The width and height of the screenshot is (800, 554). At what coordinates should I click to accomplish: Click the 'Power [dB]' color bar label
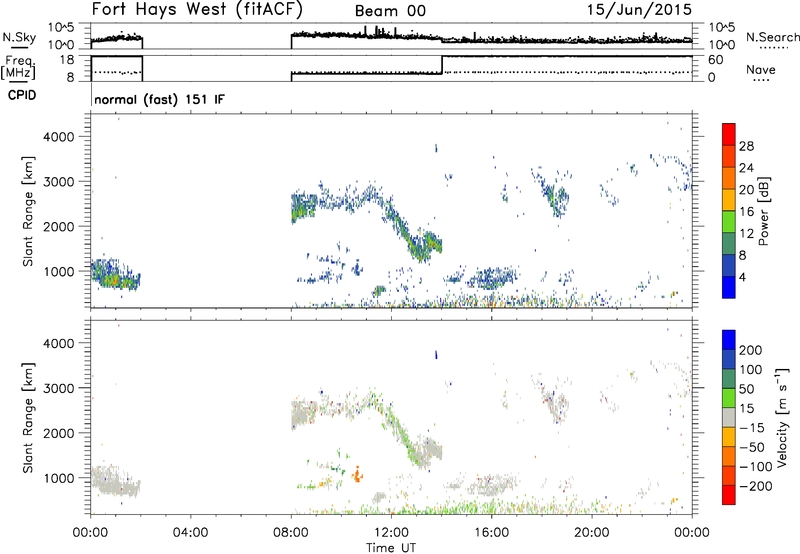click(x=763, y=212)
